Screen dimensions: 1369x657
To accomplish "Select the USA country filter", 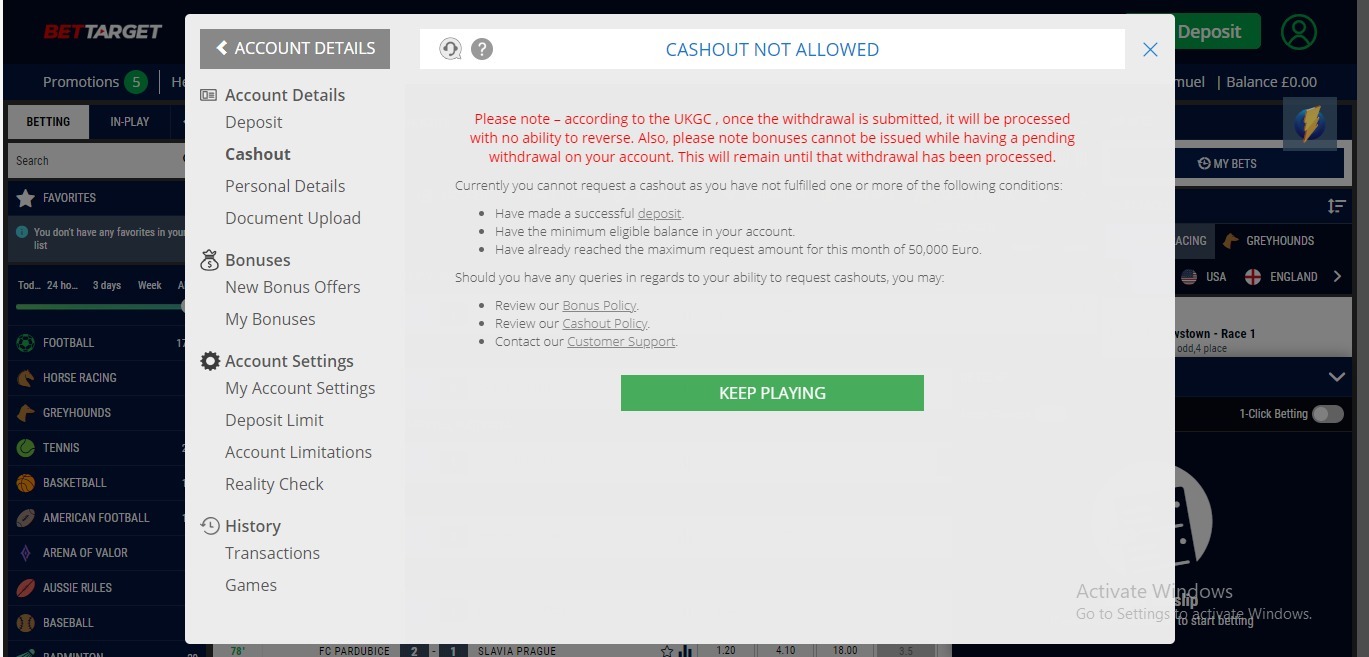I will tap(1204, 277).
